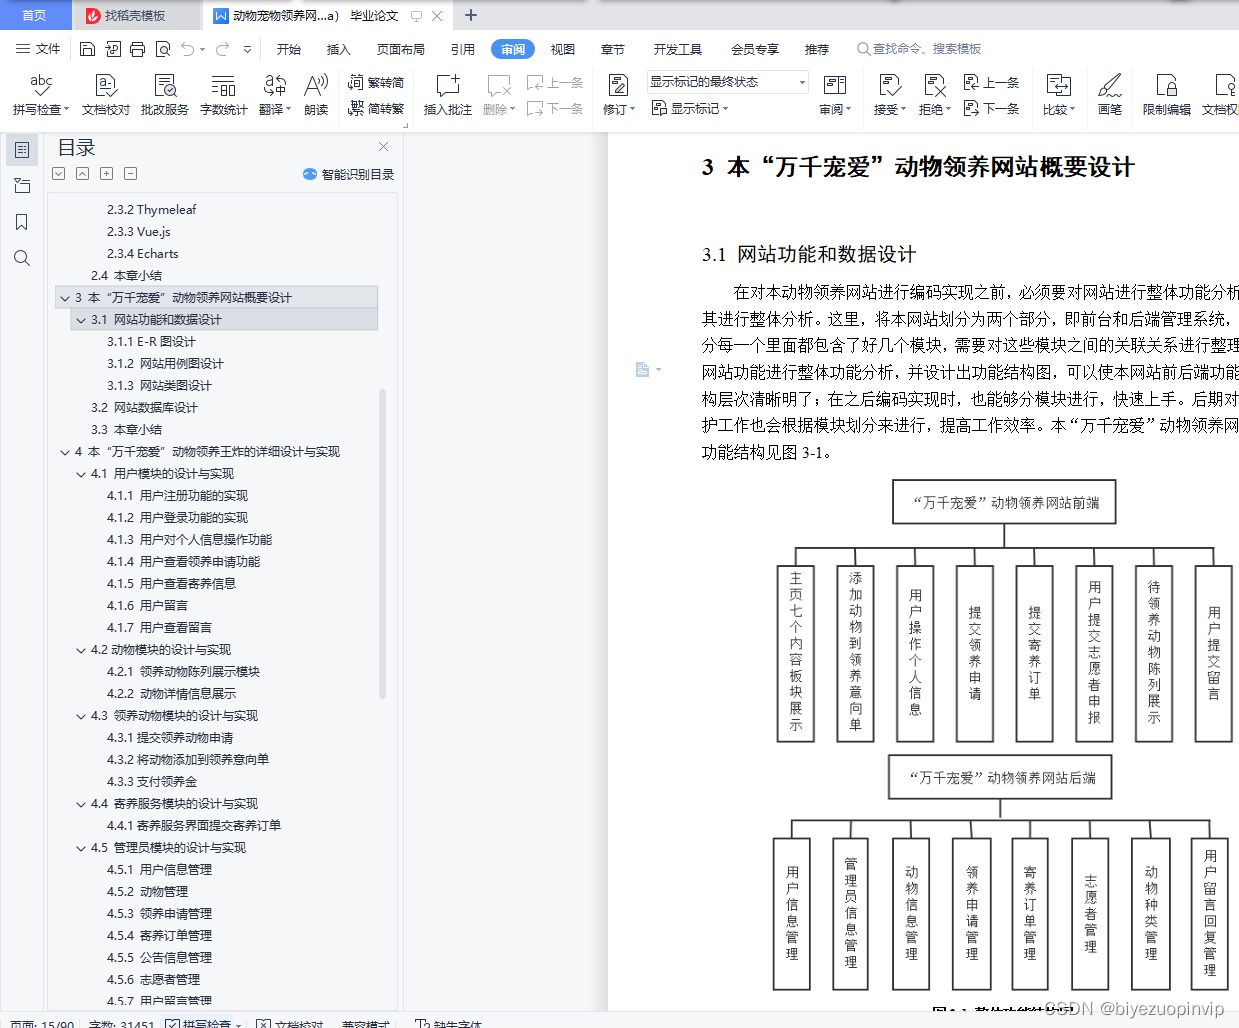Go to the 首页 home tab
1239x1028 pixels.
pyautogui.click(x=35, y=15)
